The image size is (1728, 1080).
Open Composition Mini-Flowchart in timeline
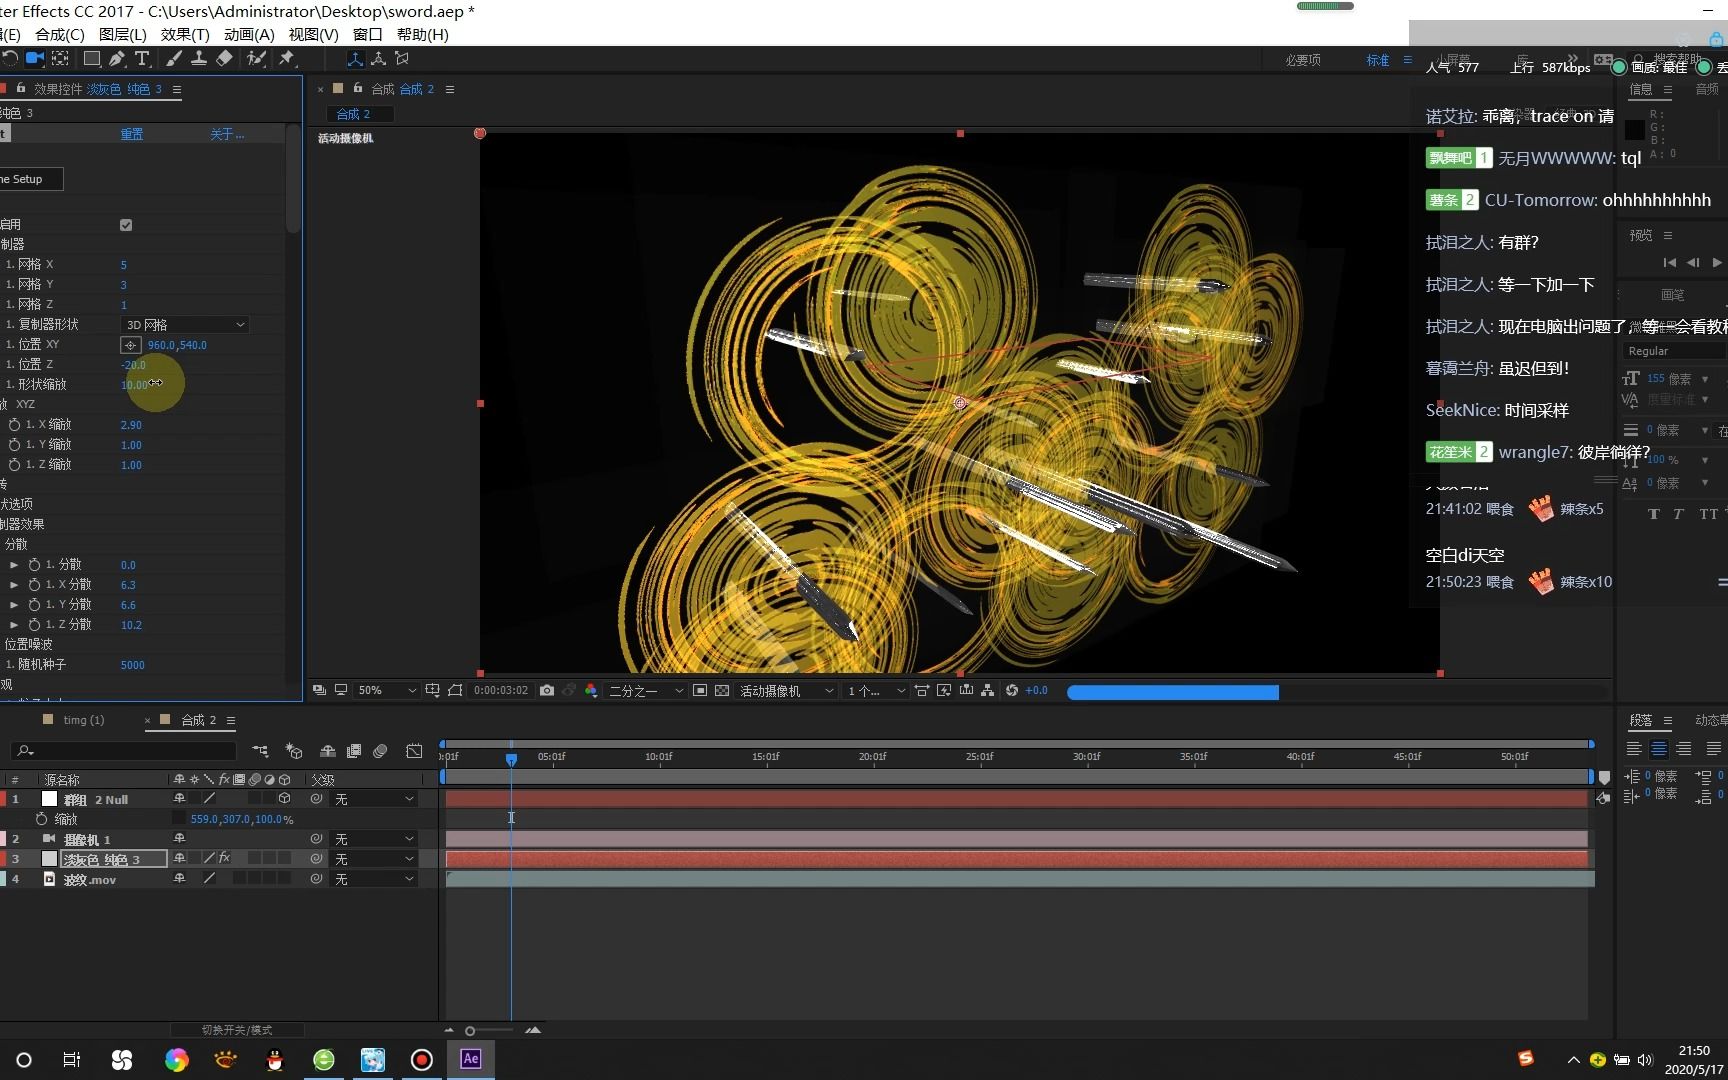pos(261,751)
